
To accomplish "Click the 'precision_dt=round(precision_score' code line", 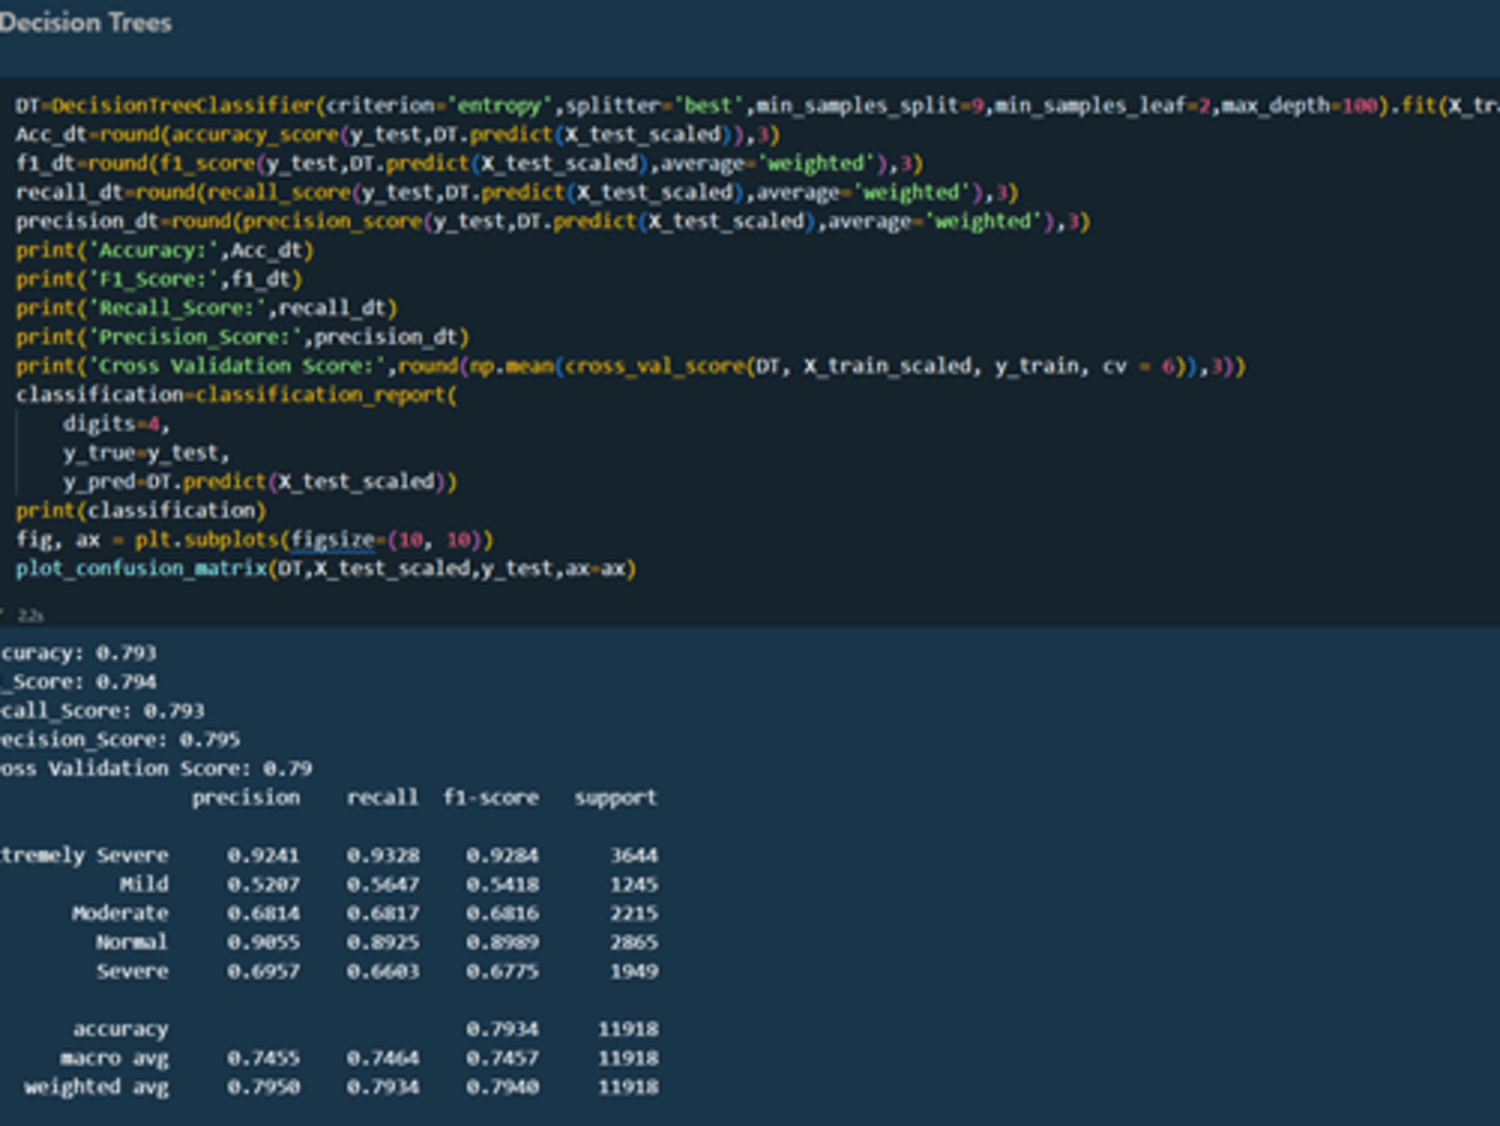I will (x=553, y=221).
